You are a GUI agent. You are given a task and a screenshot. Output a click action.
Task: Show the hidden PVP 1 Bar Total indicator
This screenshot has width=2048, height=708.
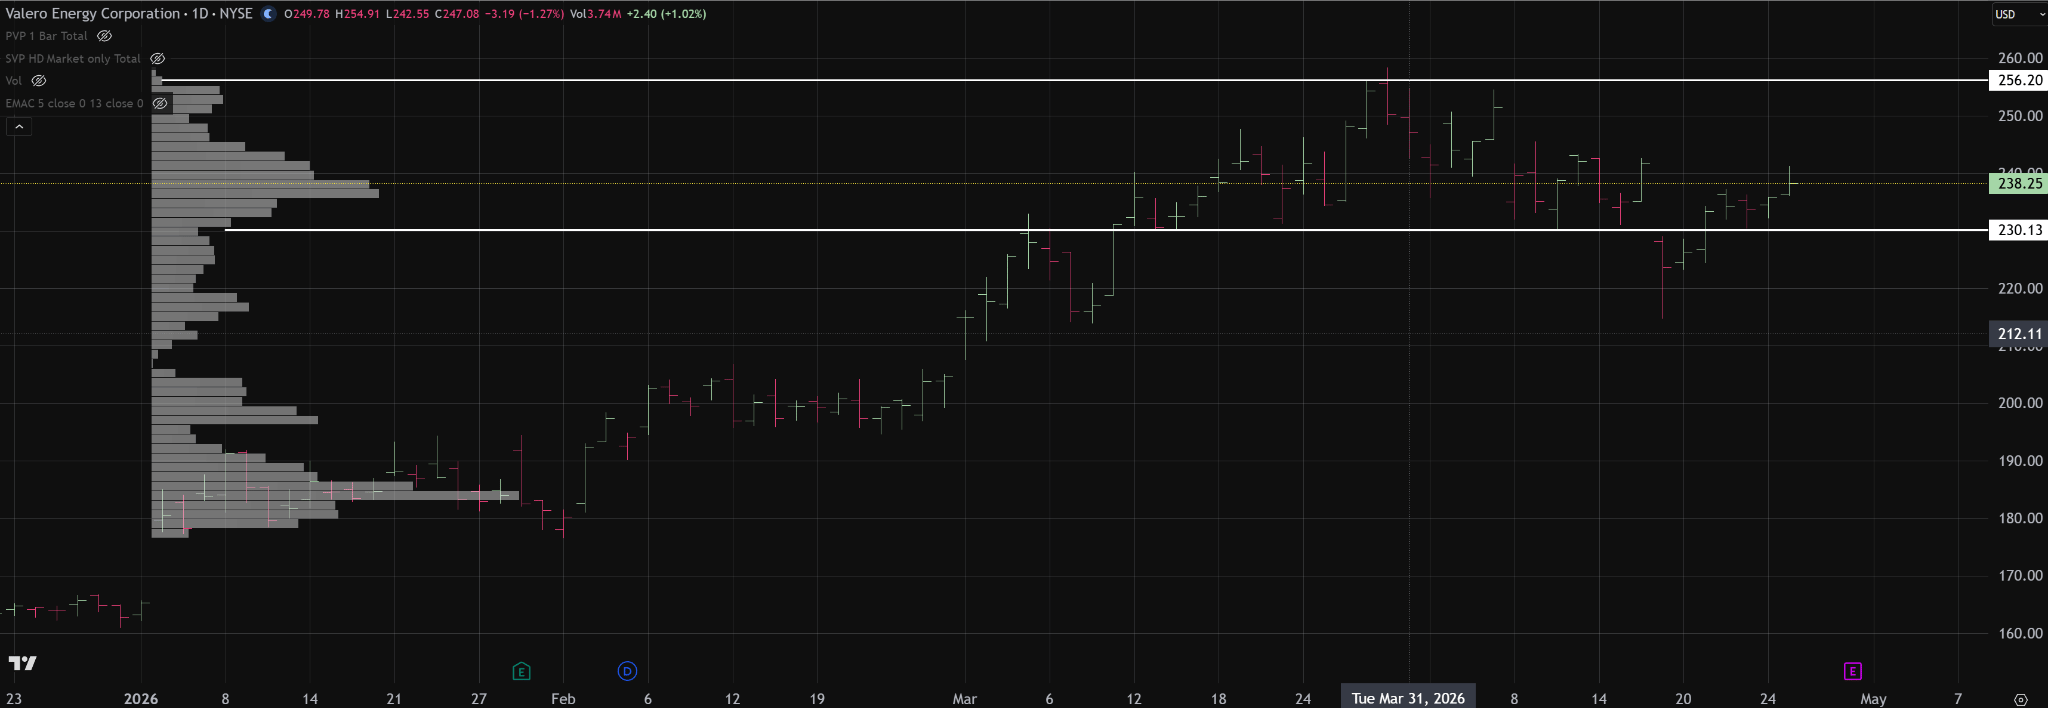[104, 36]
